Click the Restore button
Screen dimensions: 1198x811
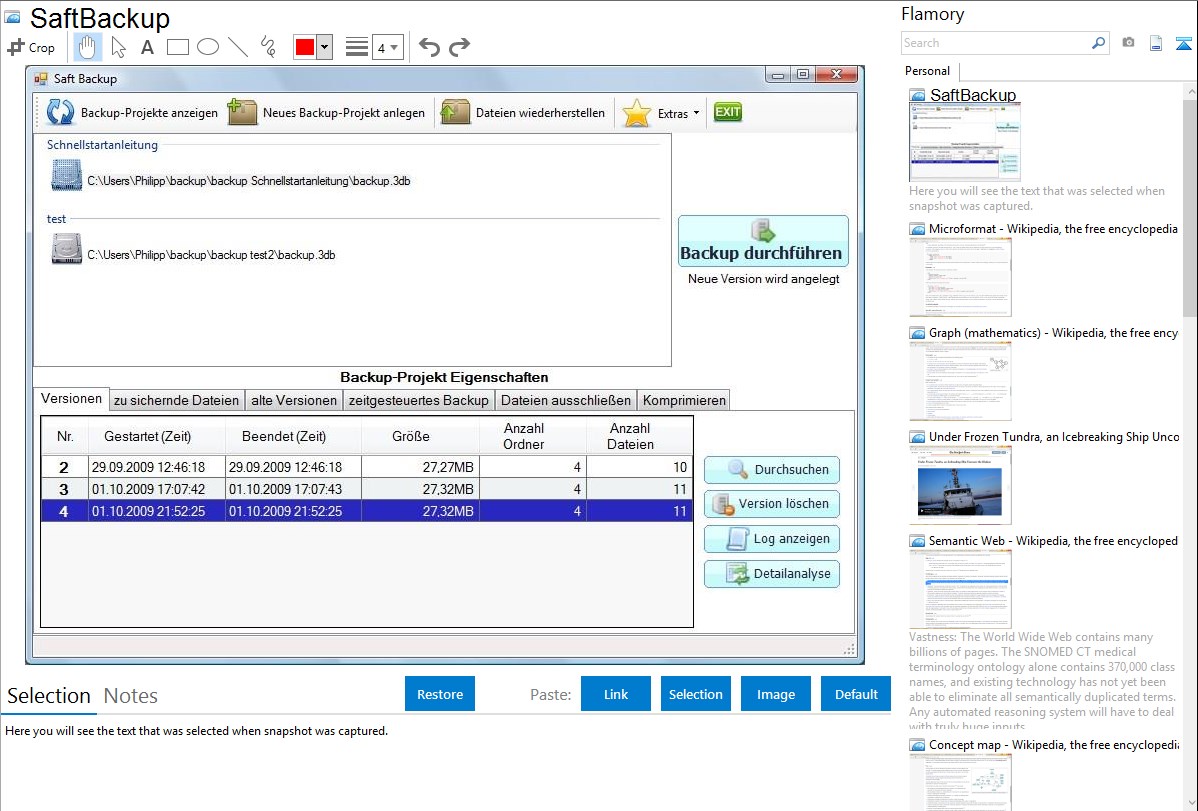440,694
